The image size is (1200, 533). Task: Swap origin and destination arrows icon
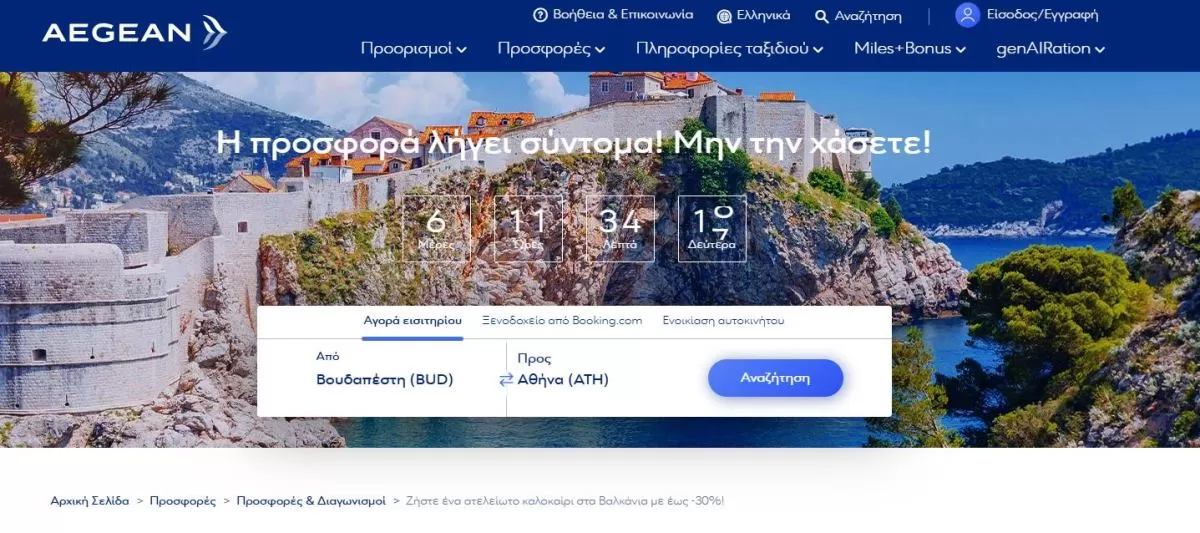pyautogui.click(x=506, y=380)
